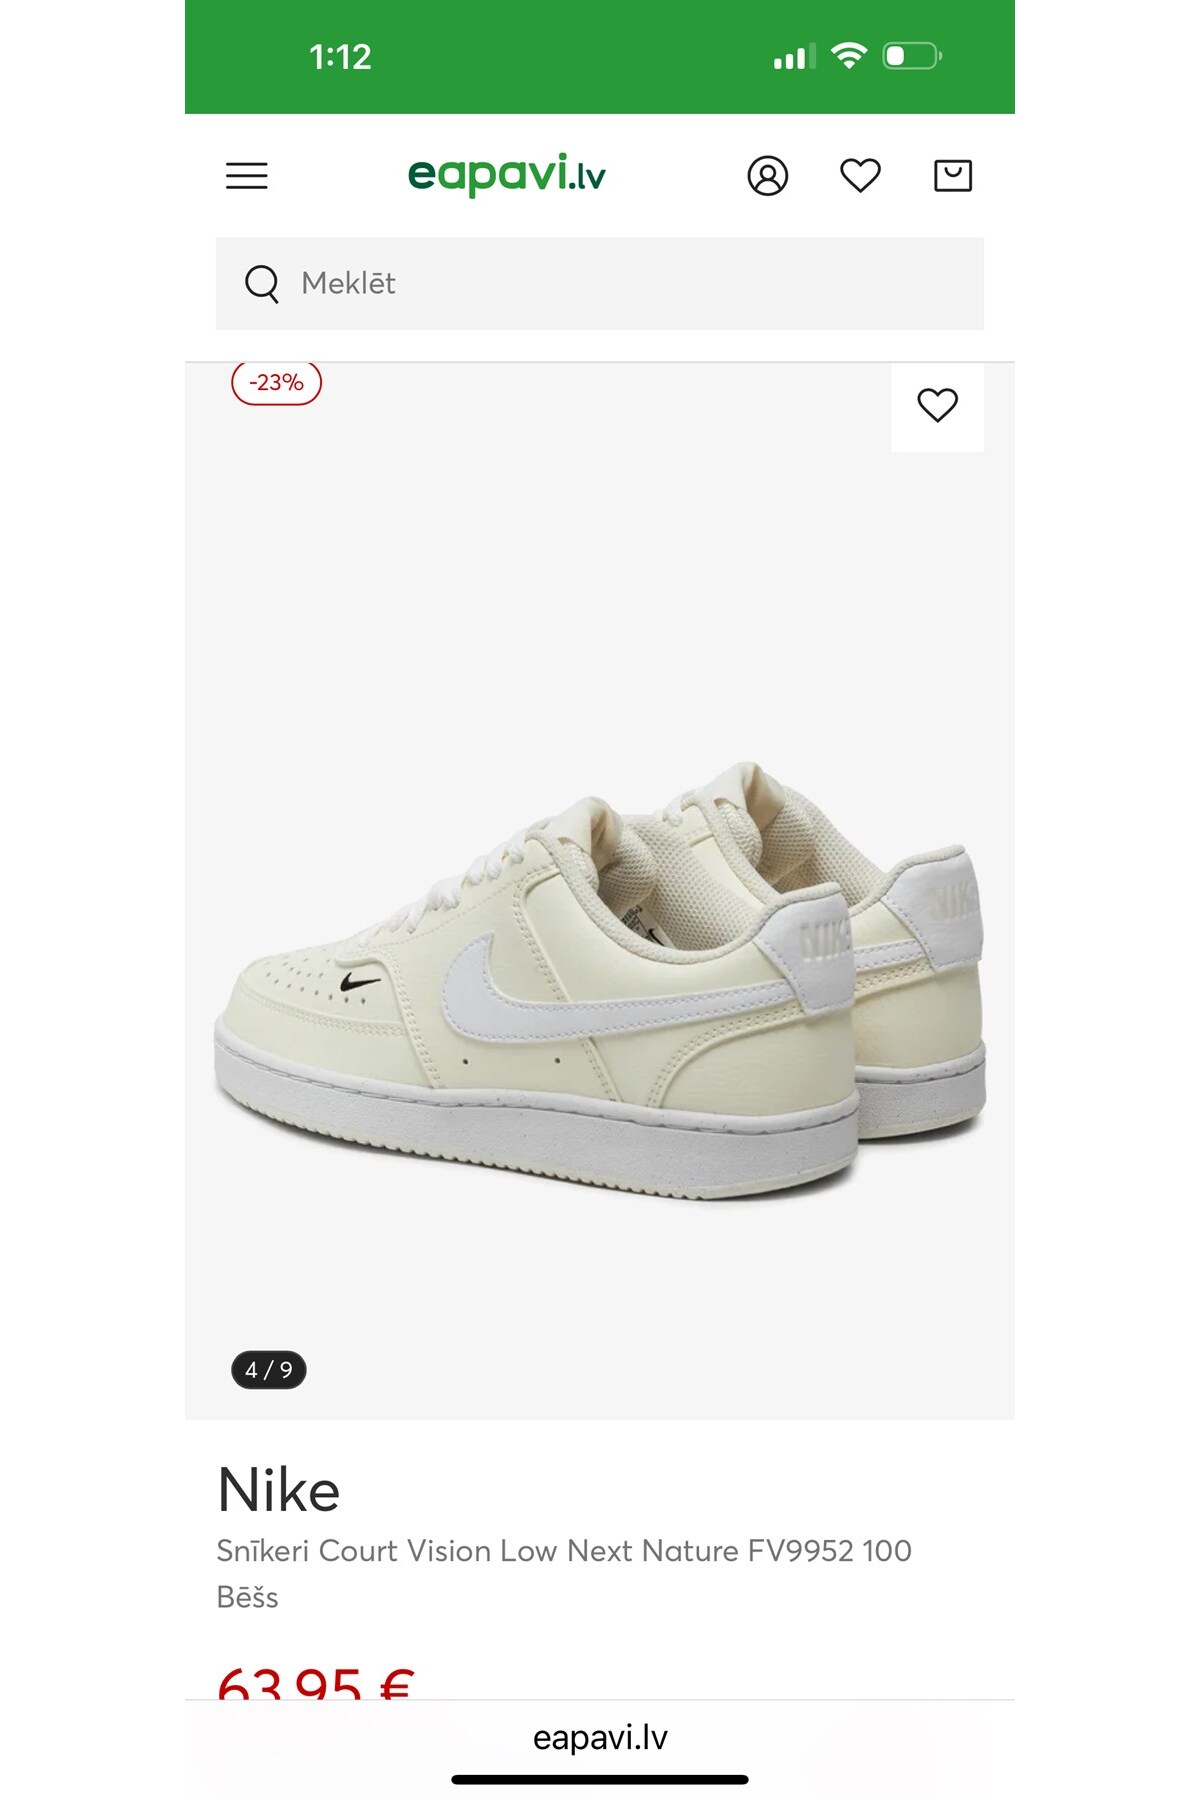Click the magnifying glass search icon
The image size is (1200, 1800).
262,284
